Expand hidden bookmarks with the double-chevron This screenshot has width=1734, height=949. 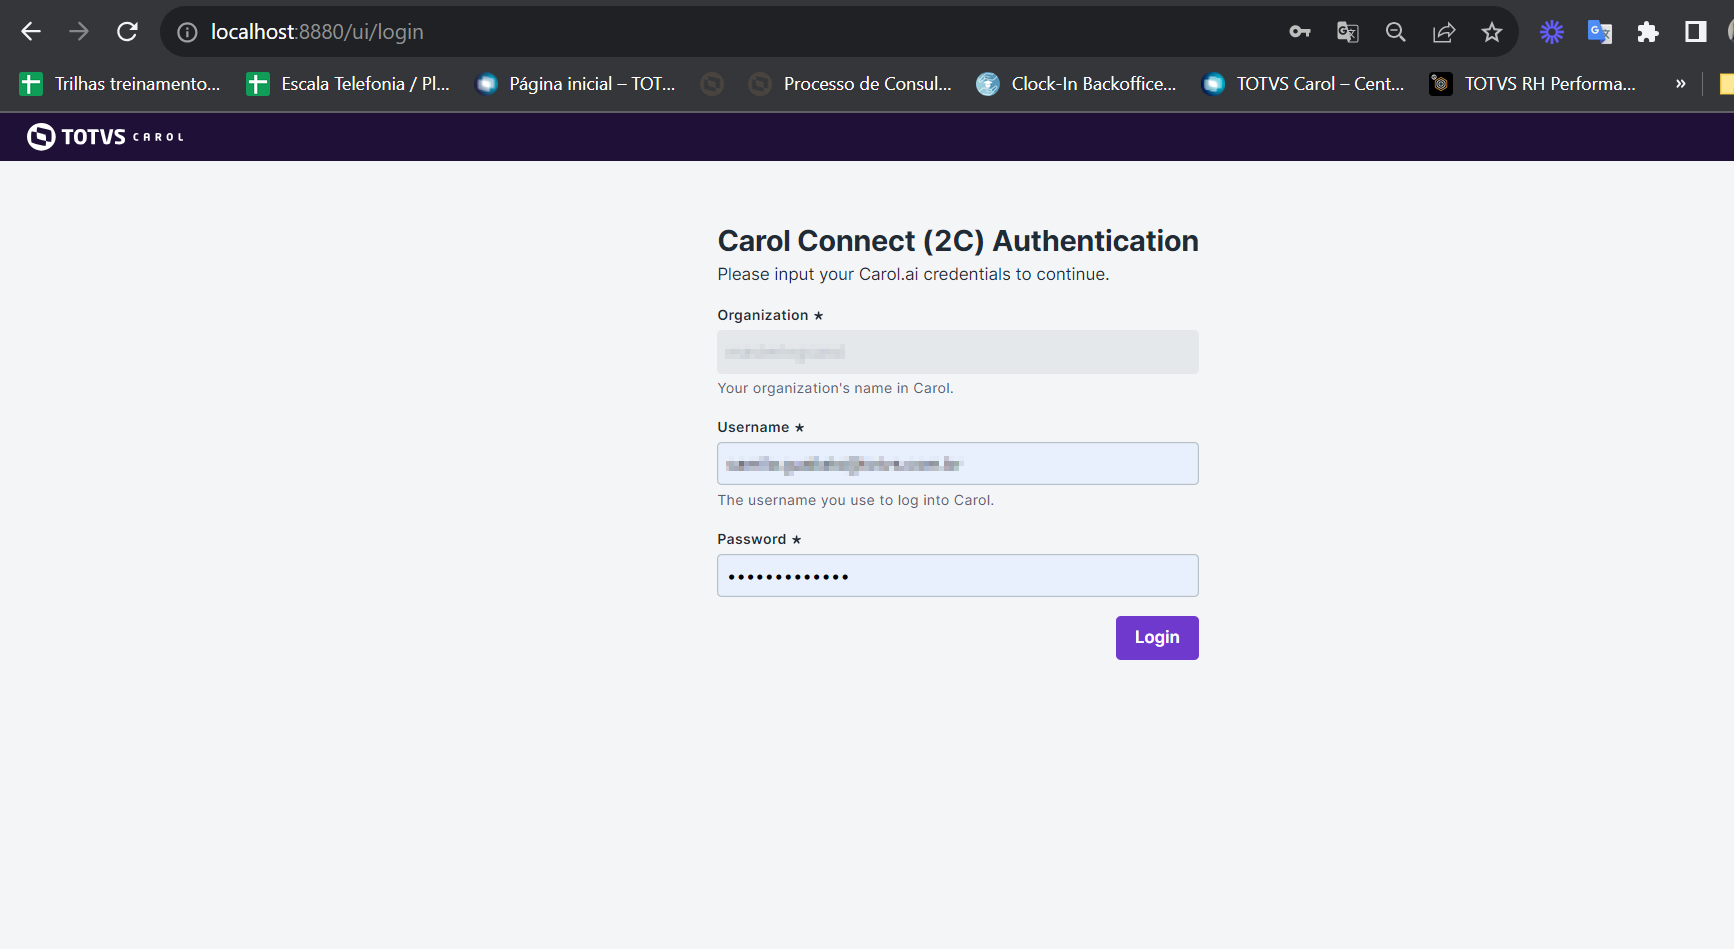1680,83
